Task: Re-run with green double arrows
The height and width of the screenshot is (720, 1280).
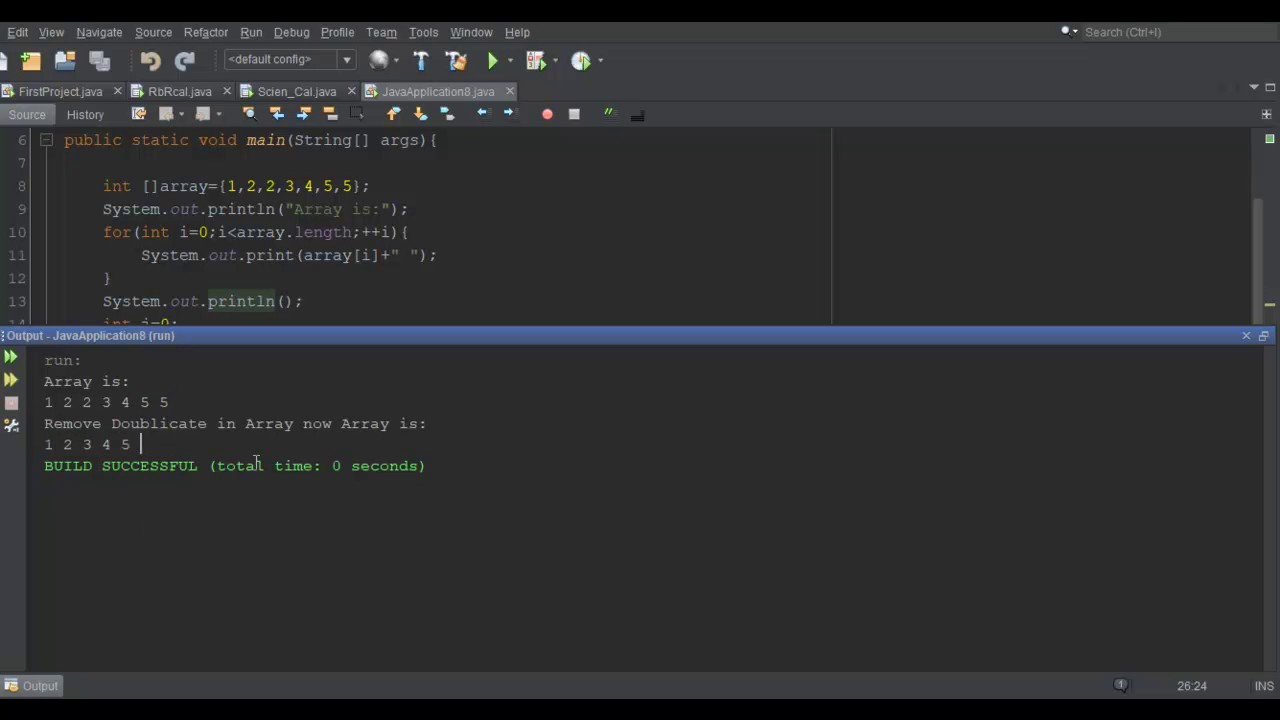Action: [11, 357]
